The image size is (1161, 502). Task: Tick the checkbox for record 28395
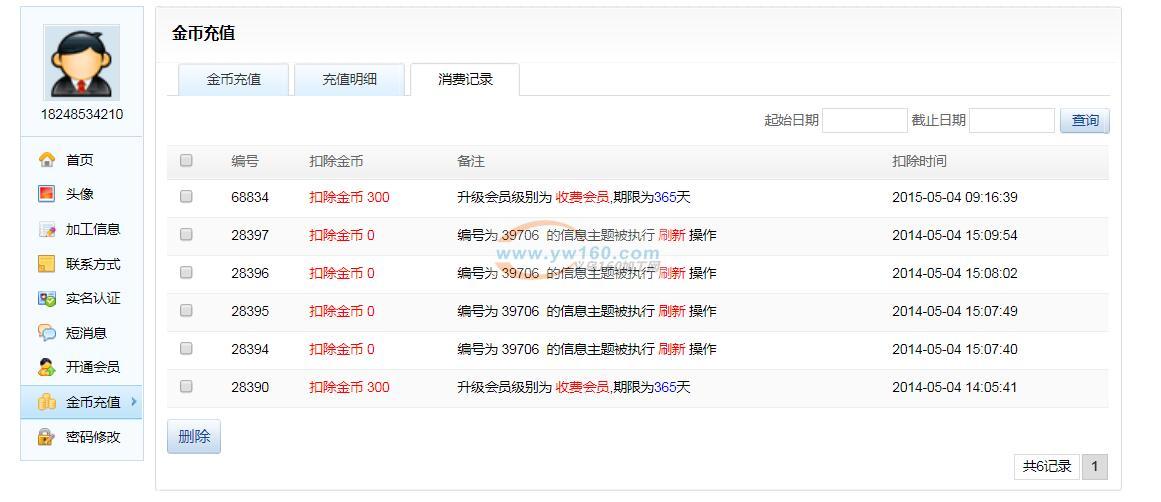coord(186,311)
